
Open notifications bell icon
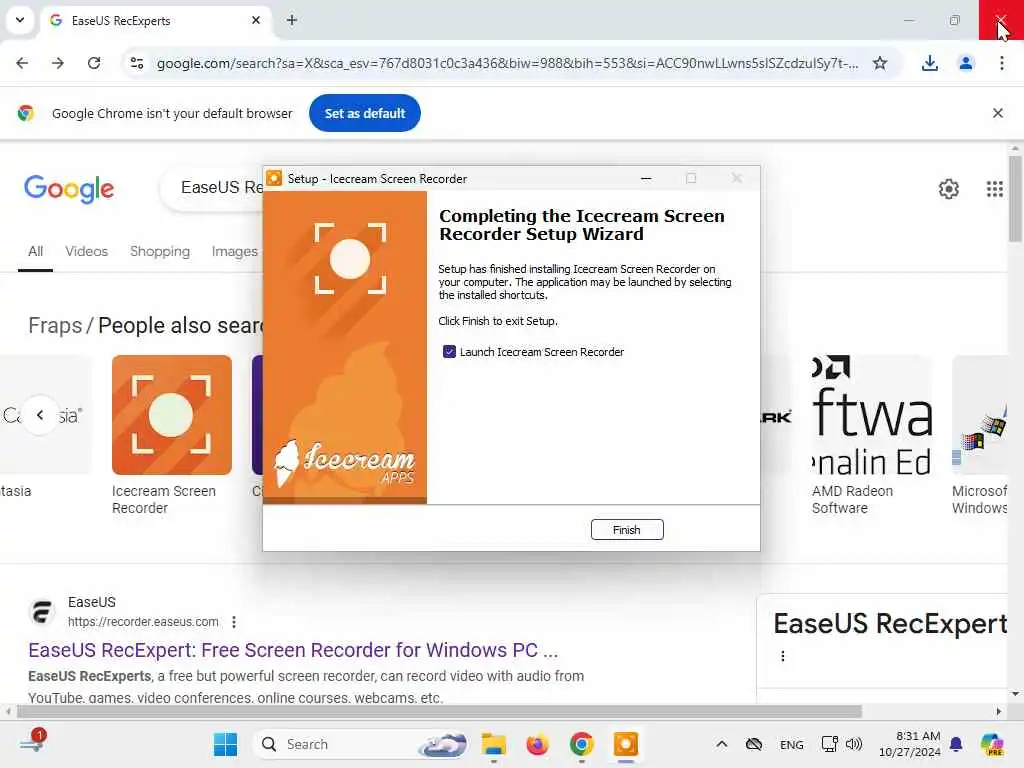956,744
